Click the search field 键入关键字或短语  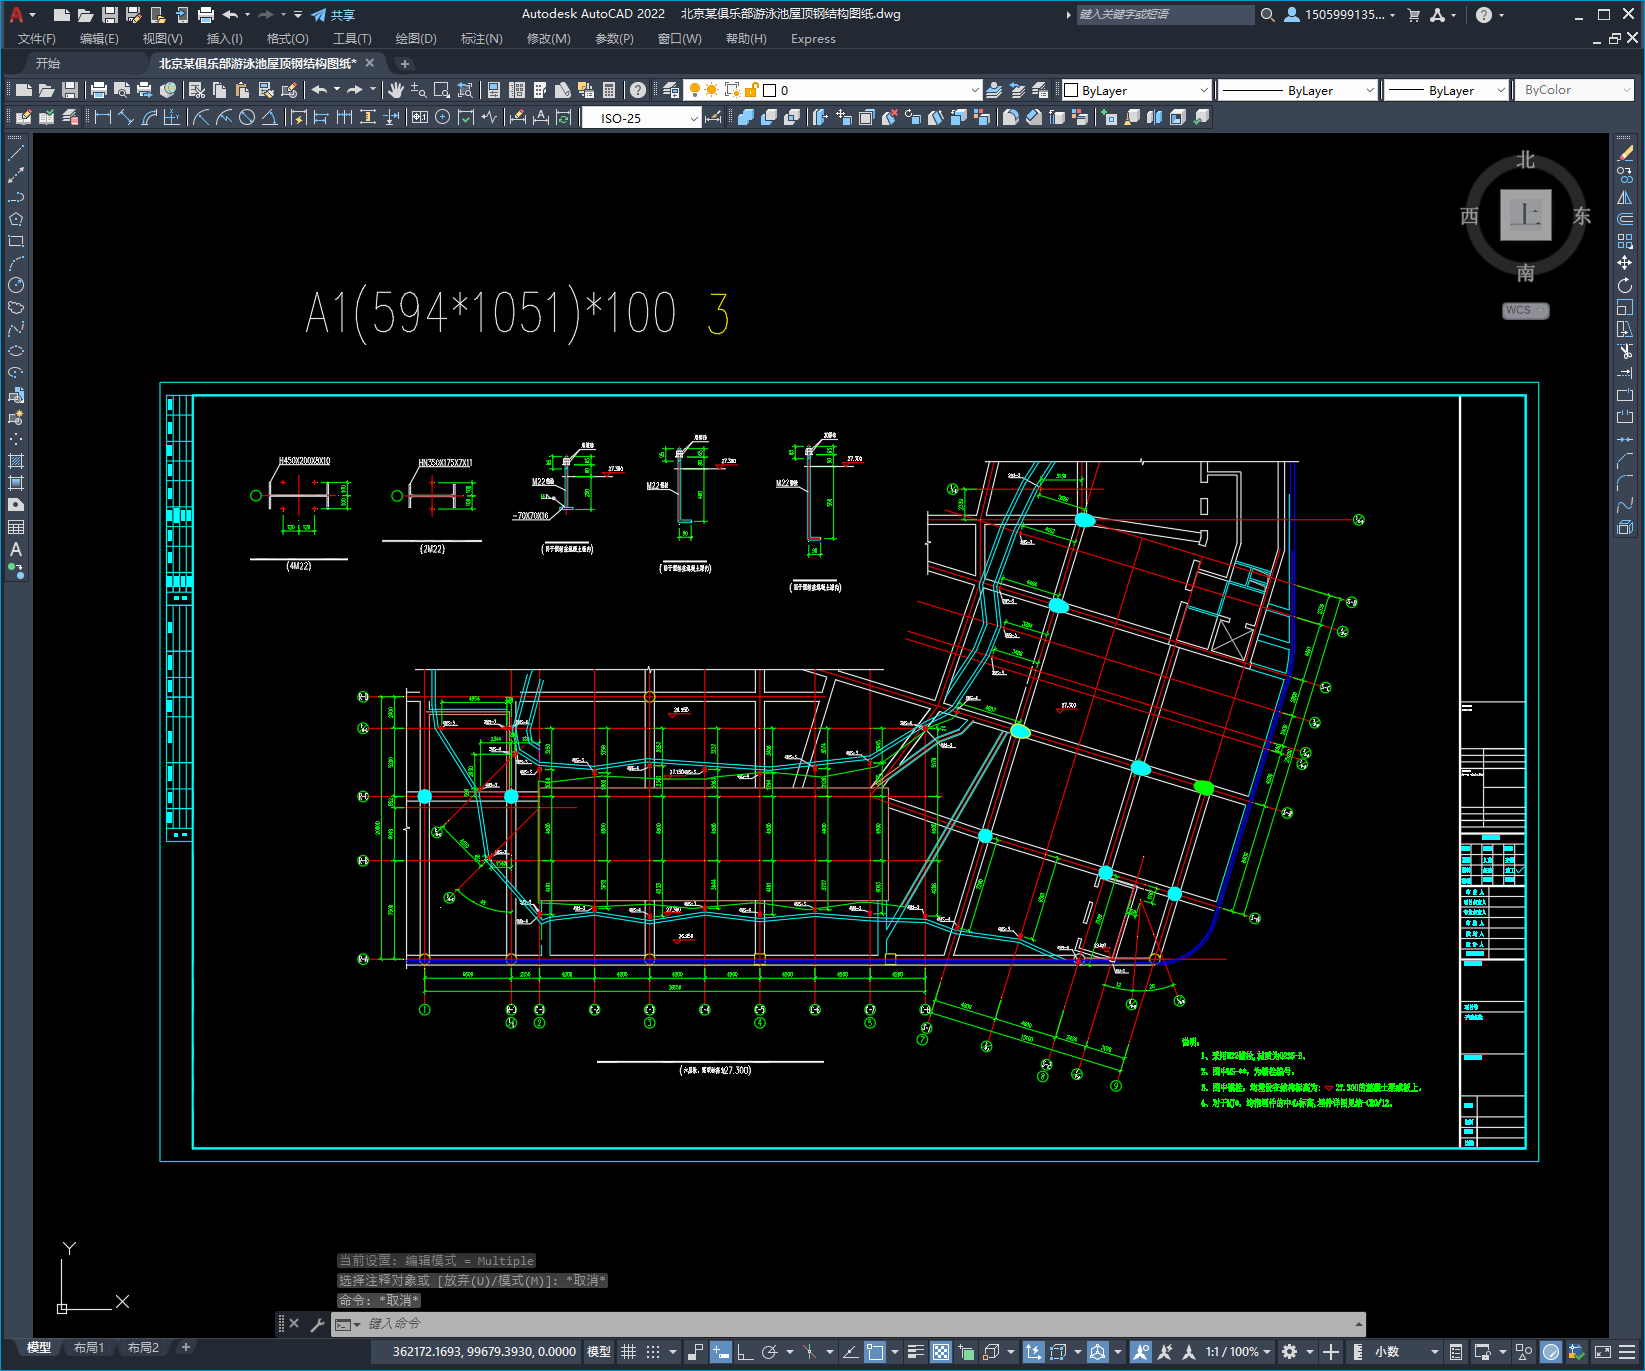coord(1165,15)
